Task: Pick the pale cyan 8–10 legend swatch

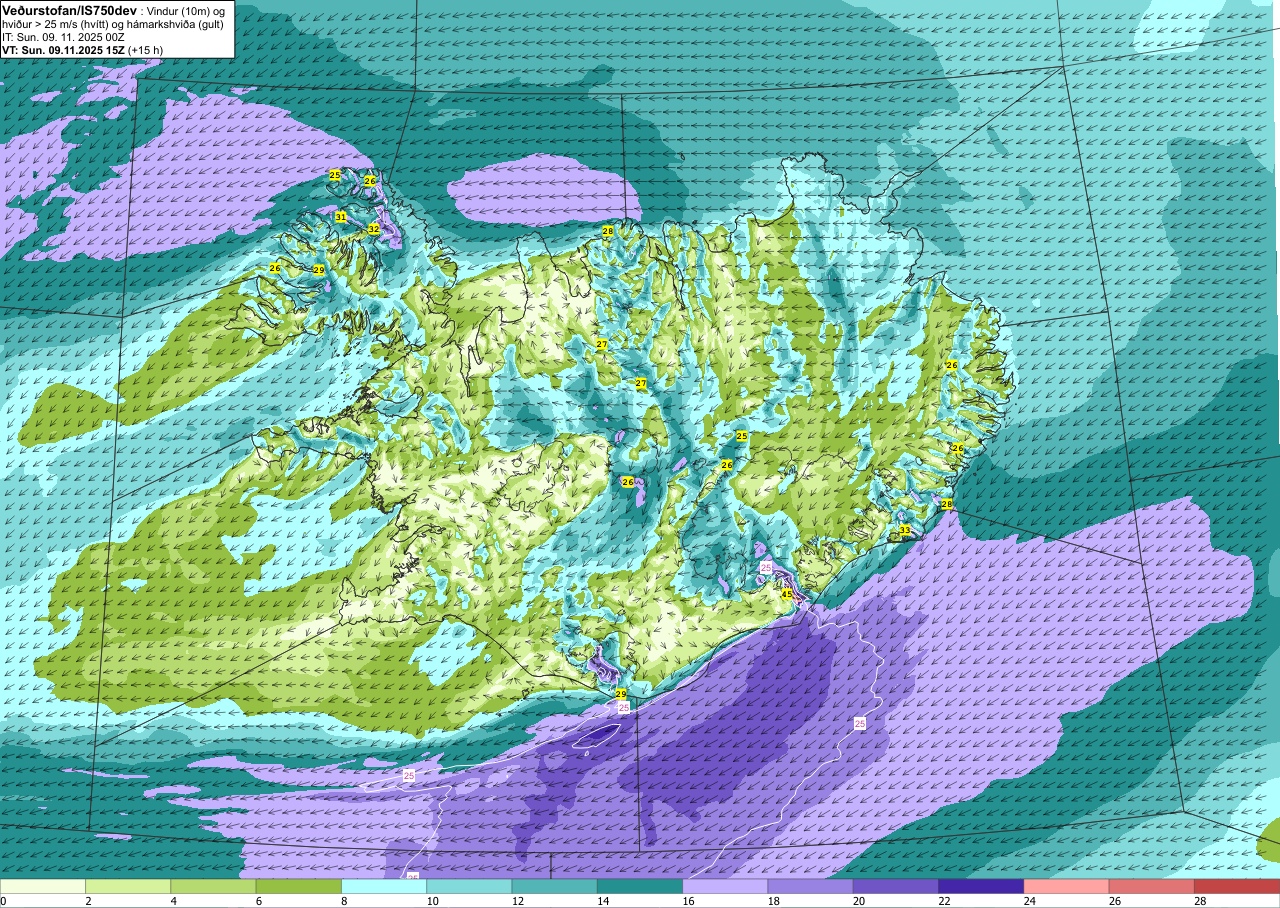Action: (384, 886)
